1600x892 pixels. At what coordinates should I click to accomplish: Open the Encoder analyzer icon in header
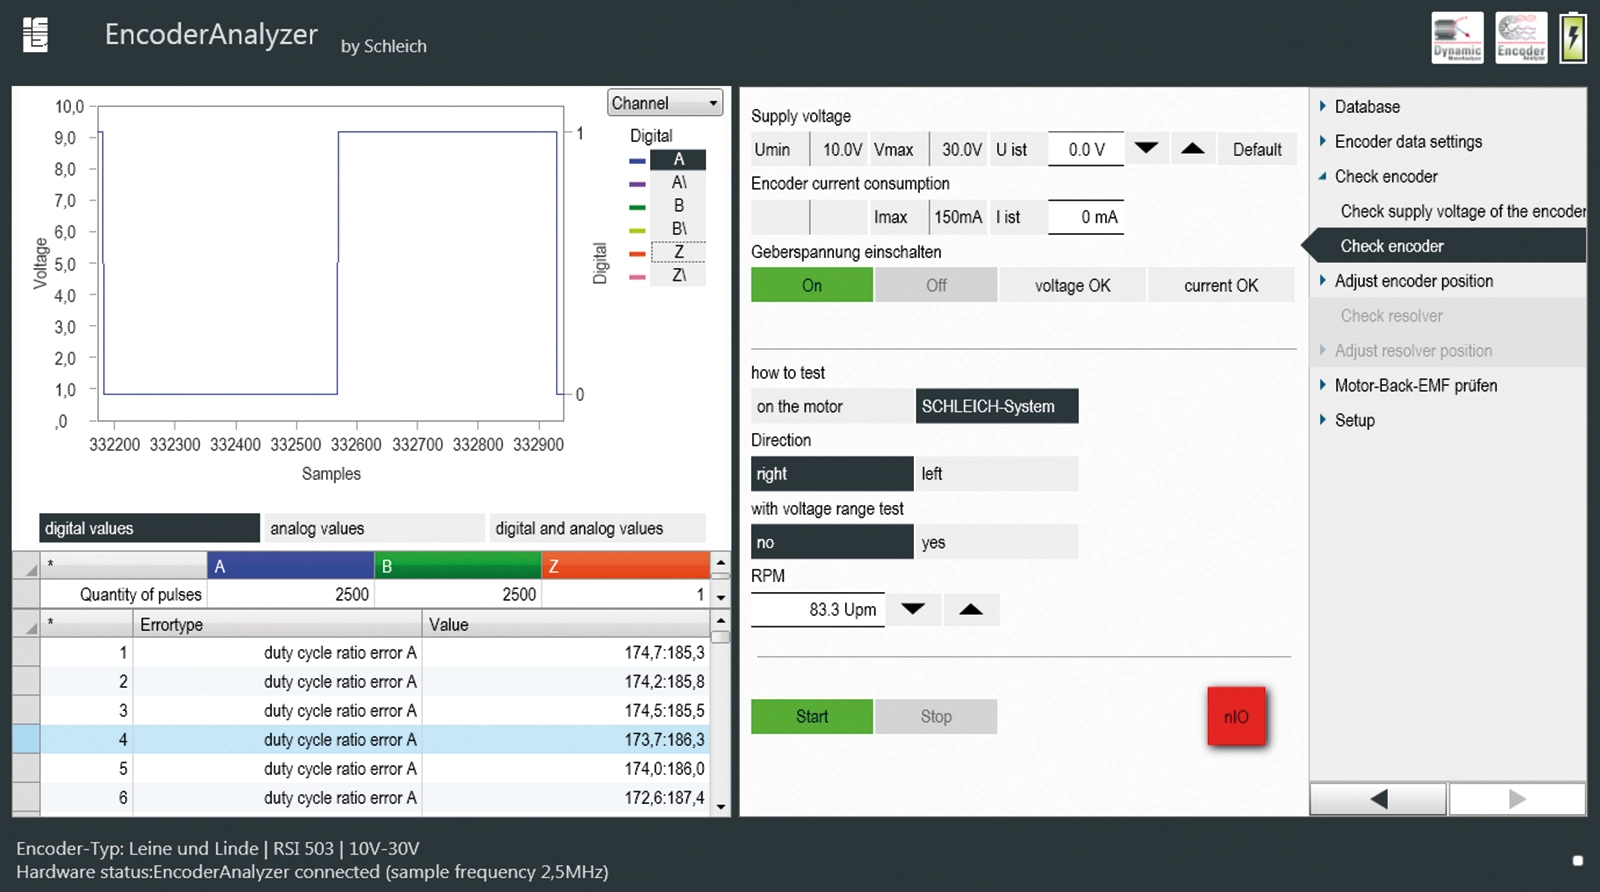[1521, 38]
